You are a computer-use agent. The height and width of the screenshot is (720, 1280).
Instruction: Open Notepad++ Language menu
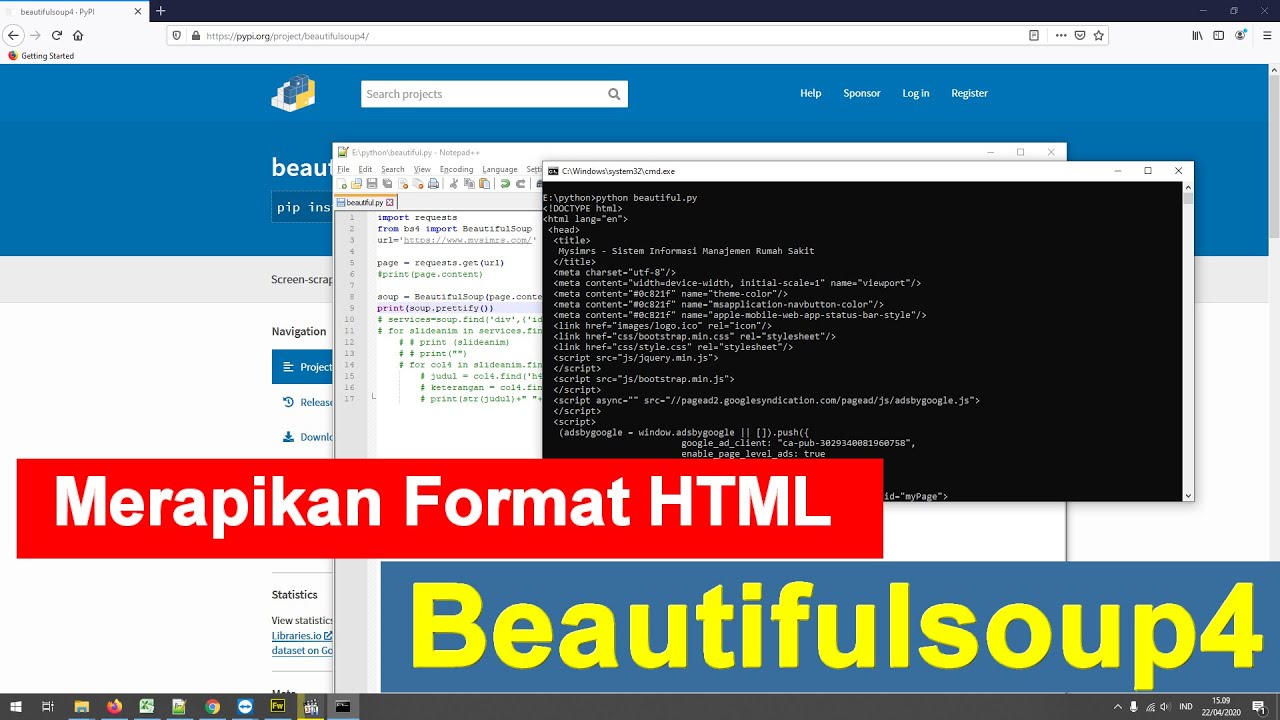(499, 169)
